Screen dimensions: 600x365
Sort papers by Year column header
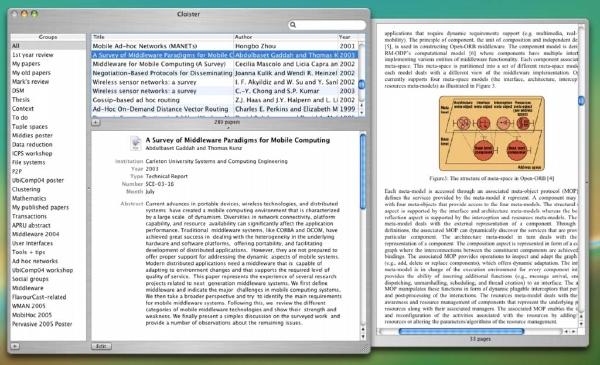347,37
